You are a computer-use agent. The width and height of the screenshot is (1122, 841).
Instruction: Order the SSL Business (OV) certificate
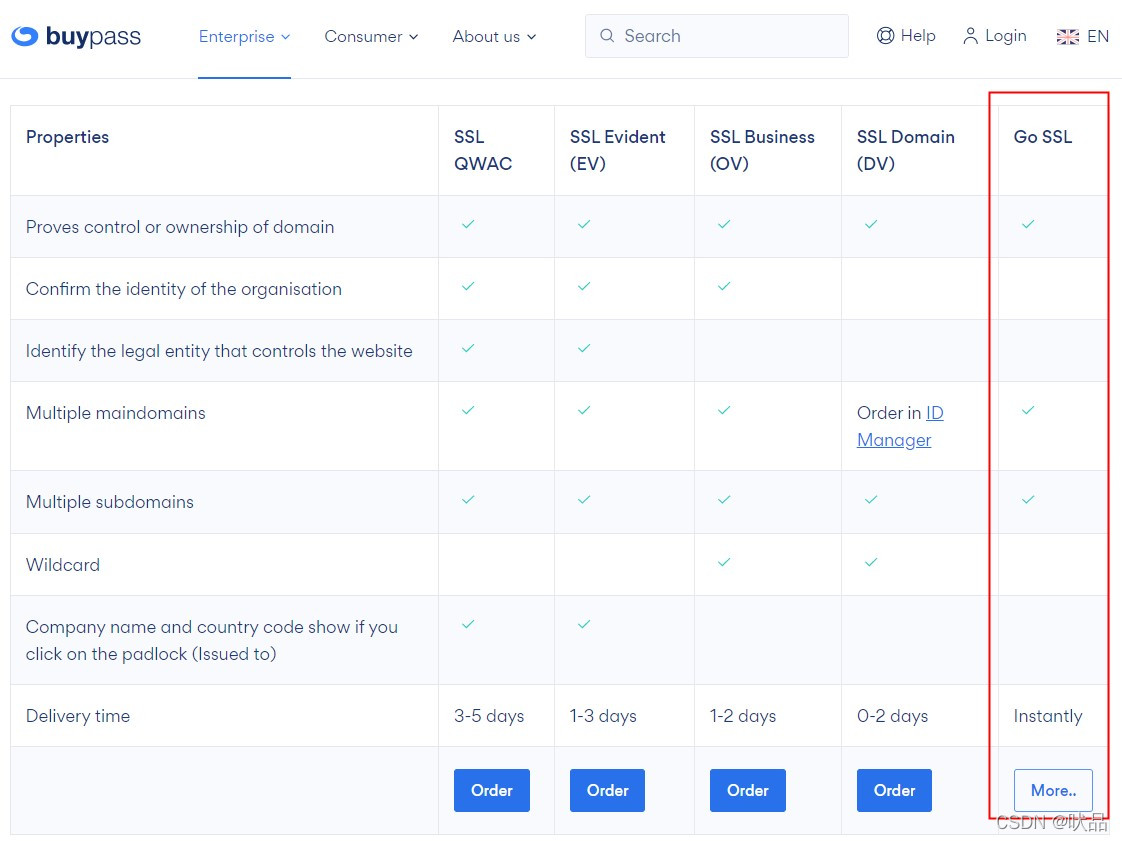point(748,790)
